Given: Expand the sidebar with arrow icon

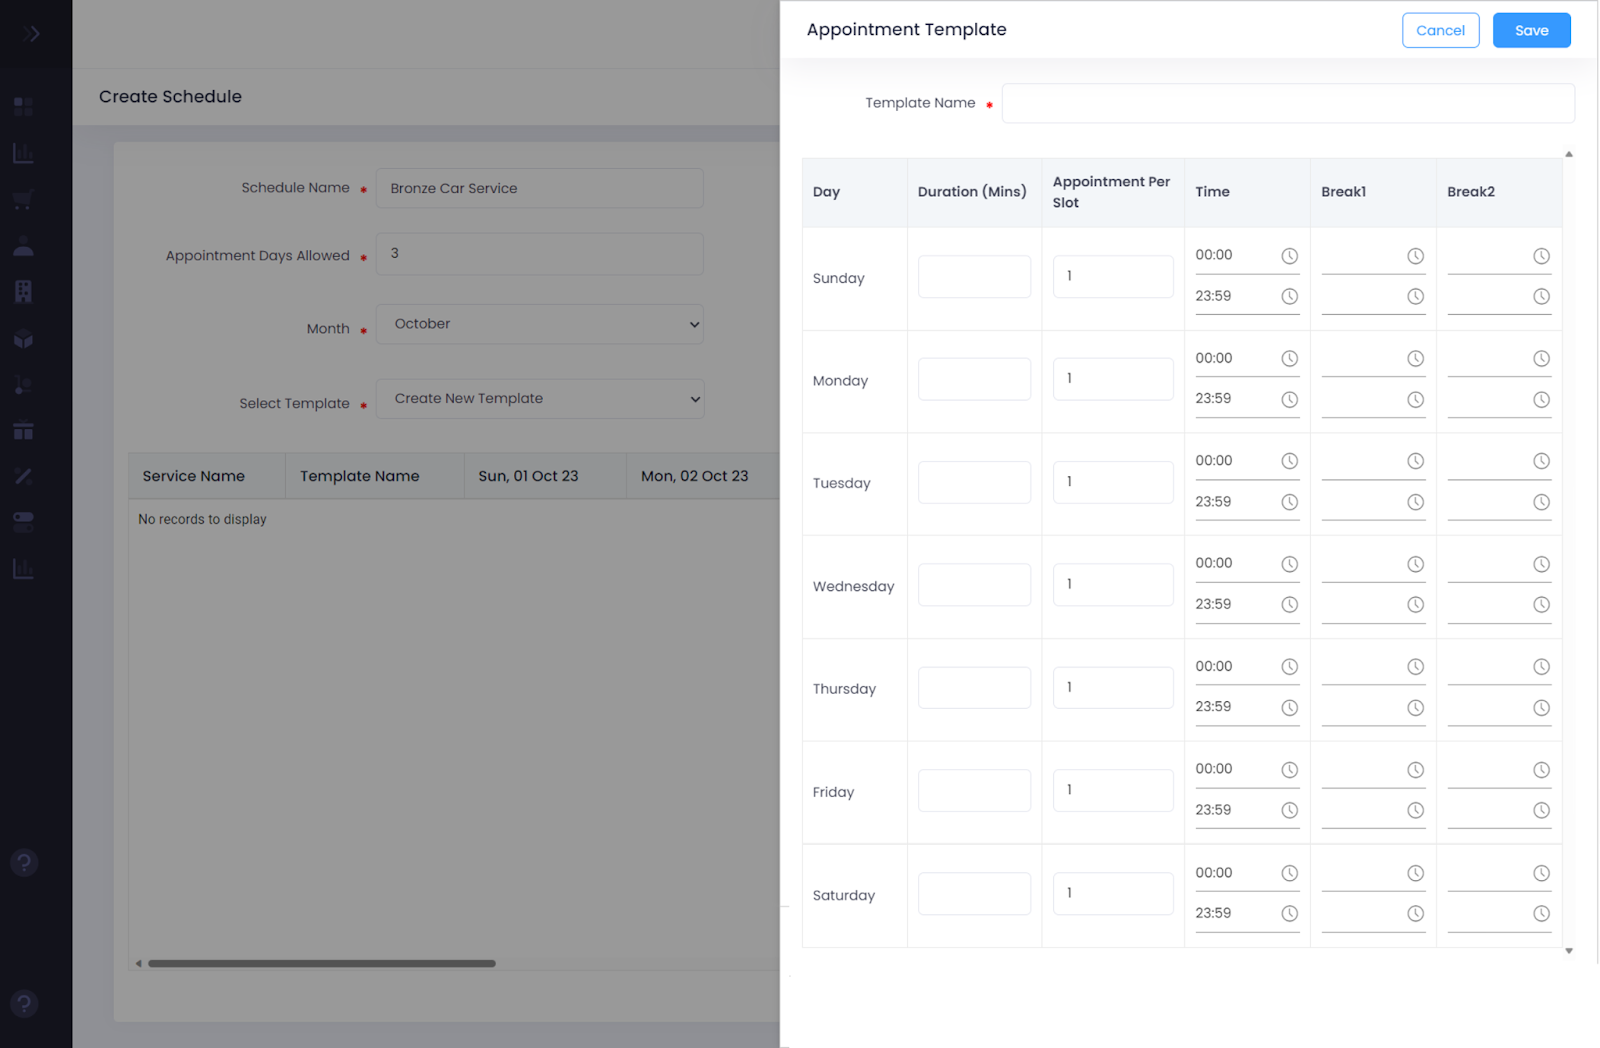Looking at the screenshot, I should coord(33,34).
